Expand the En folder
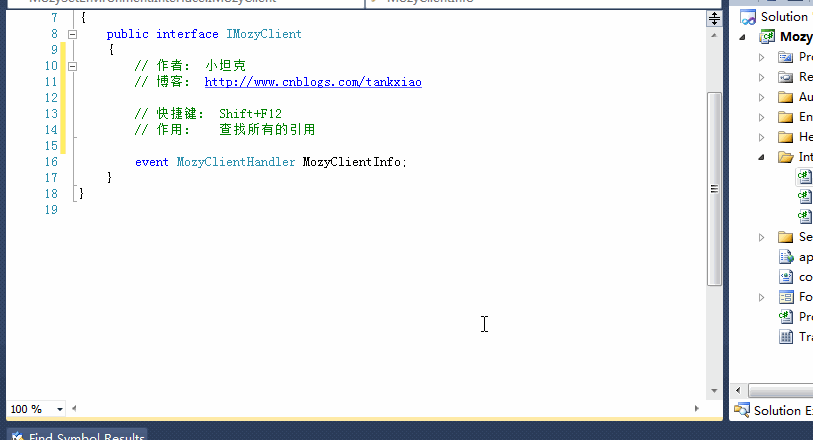This screenshot has height=440, width=813. pos(761,117)
